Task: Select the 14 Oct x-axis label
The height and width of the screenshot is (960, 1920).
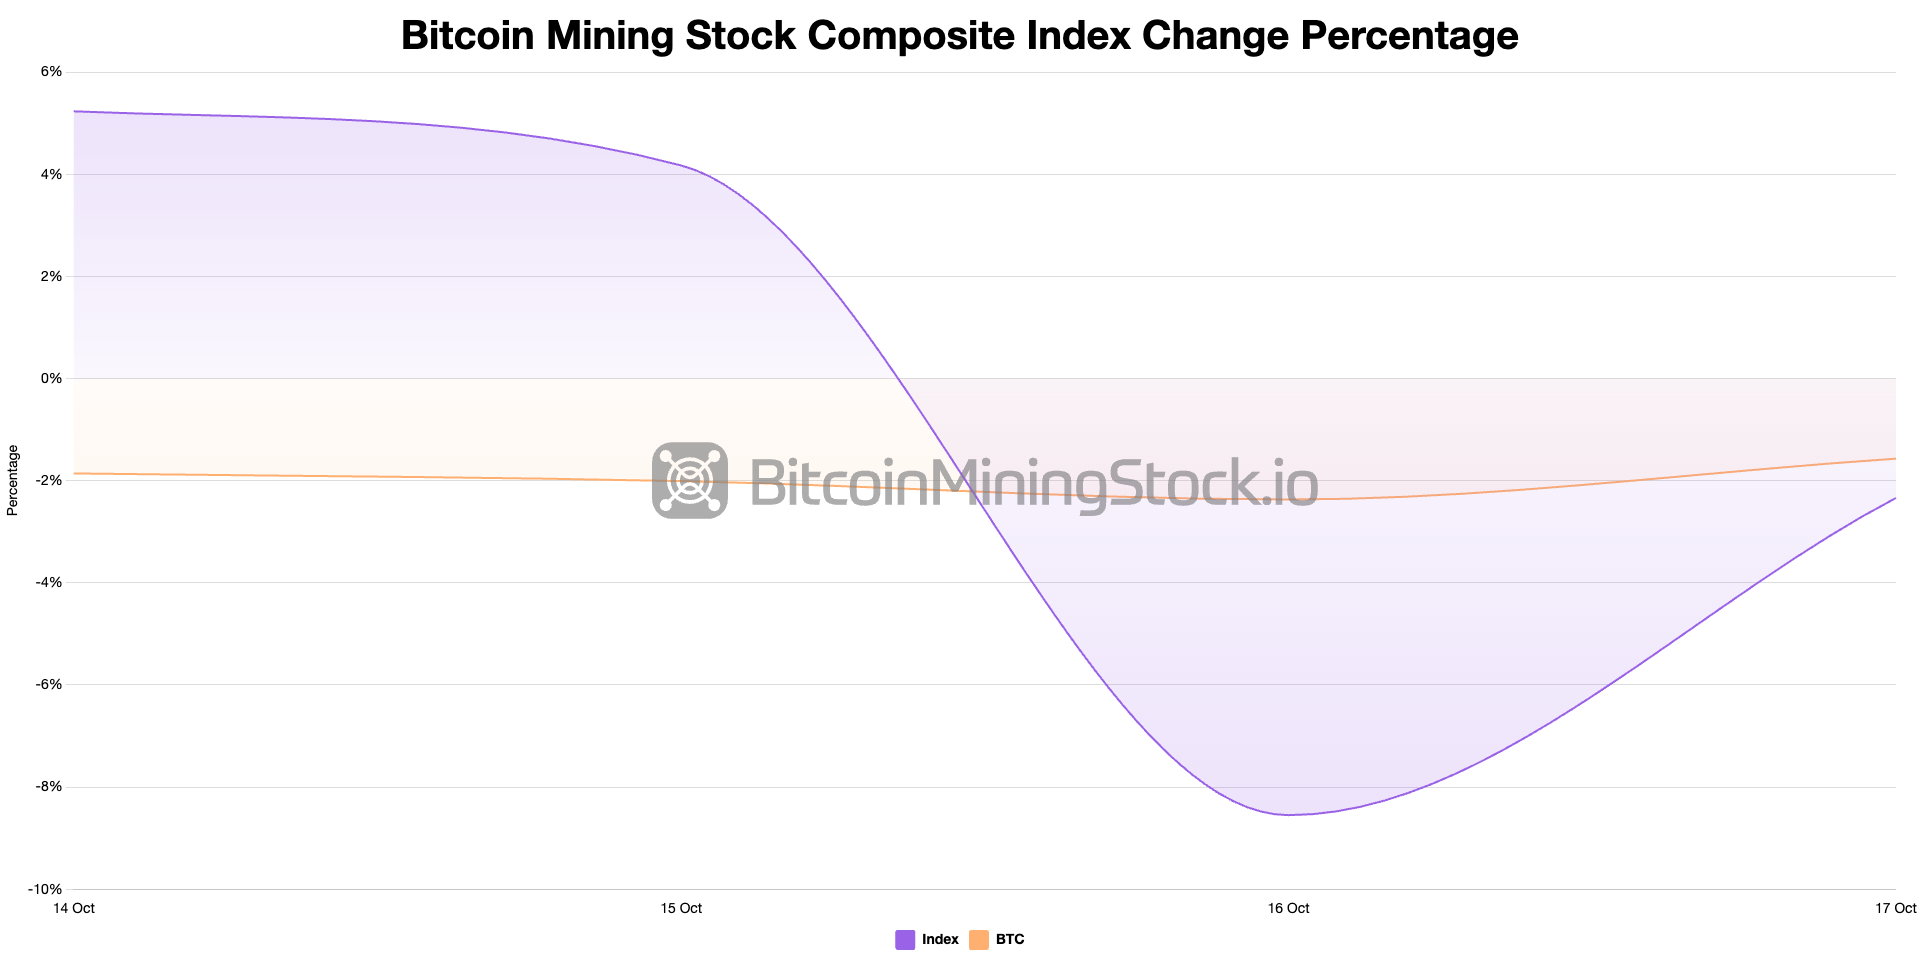Action: pyautogui.click(x=75, y=908)
